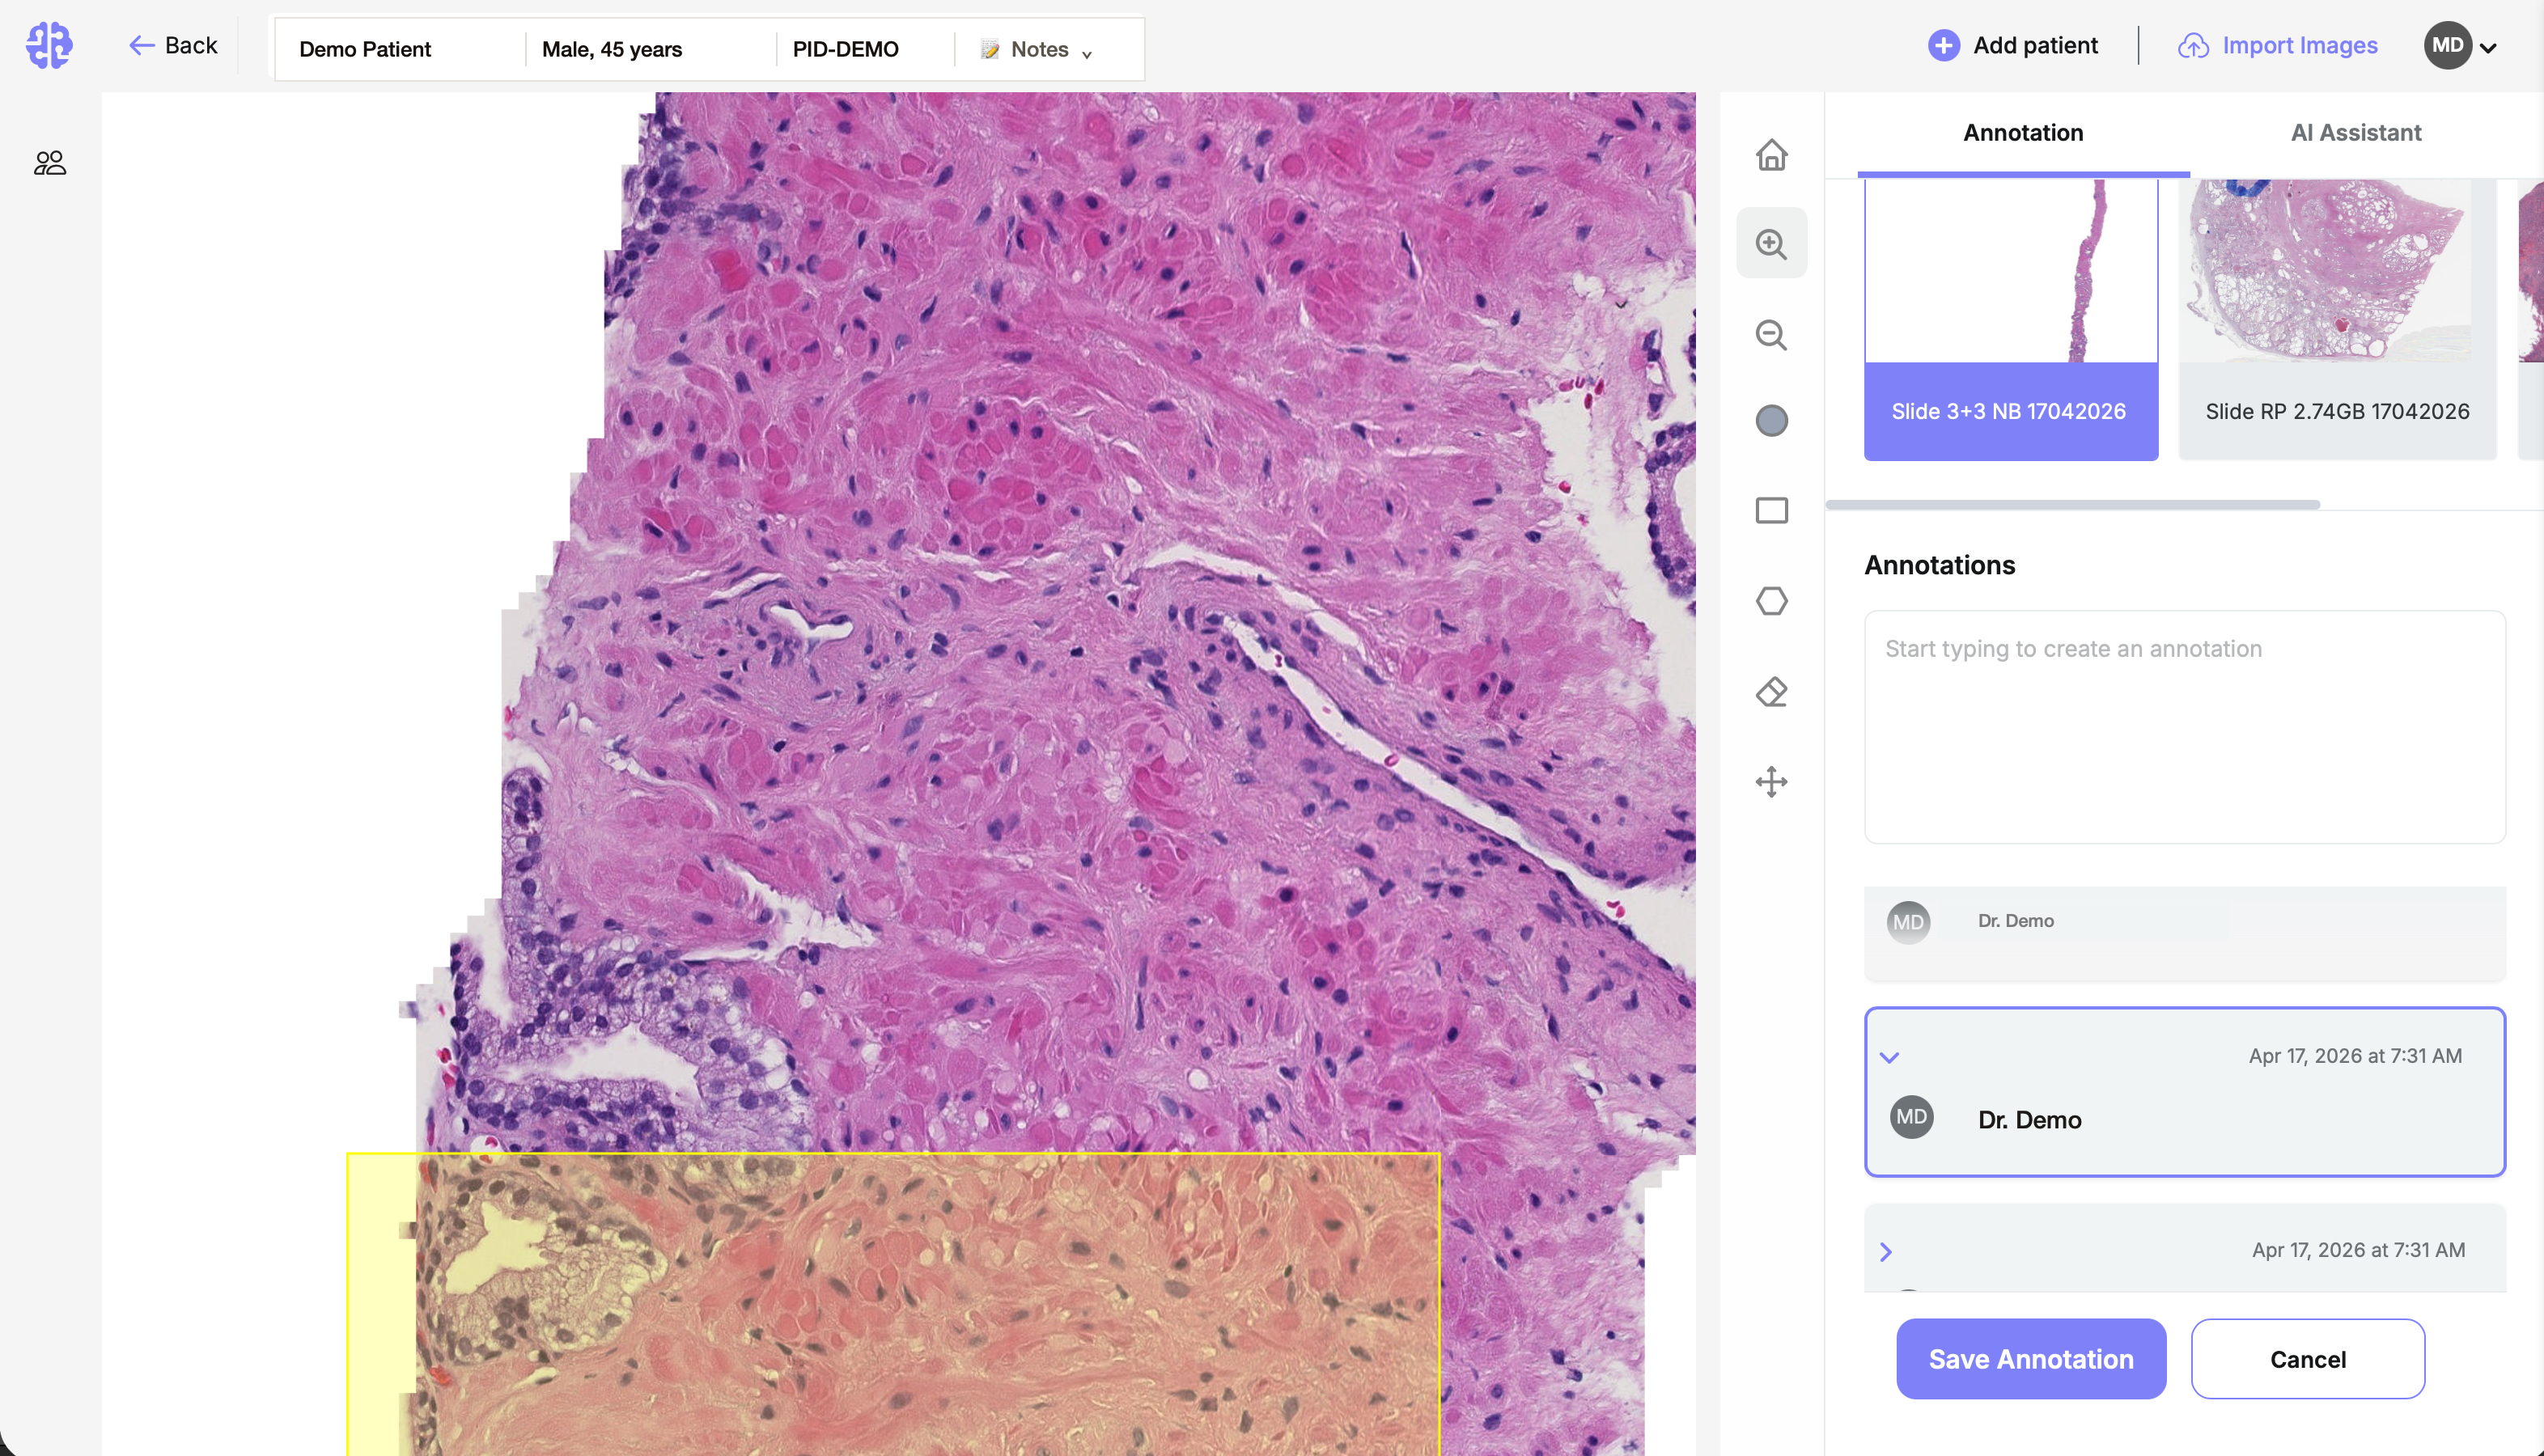Click the Annotations heading
The image size is (2544, 1456).
click(x=1939, y=565)
